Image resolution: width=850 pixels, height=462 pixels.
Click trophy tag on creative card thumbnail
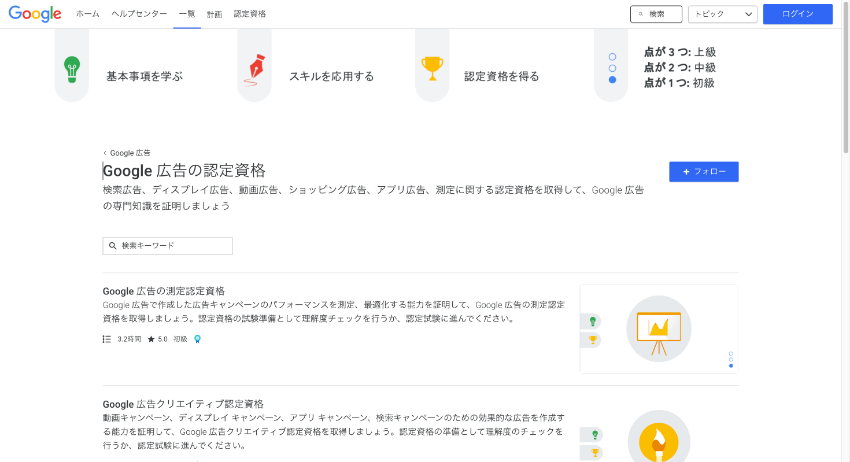point(592,453)
